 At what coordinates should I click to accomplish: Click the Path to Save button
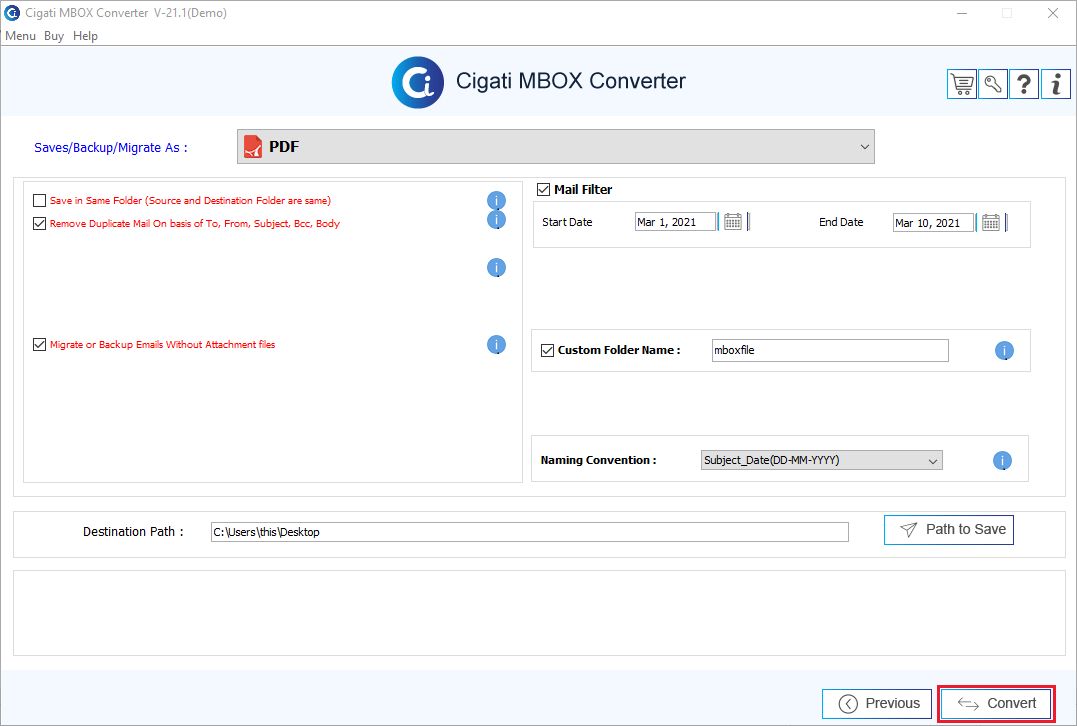click(x=949, y=530)
